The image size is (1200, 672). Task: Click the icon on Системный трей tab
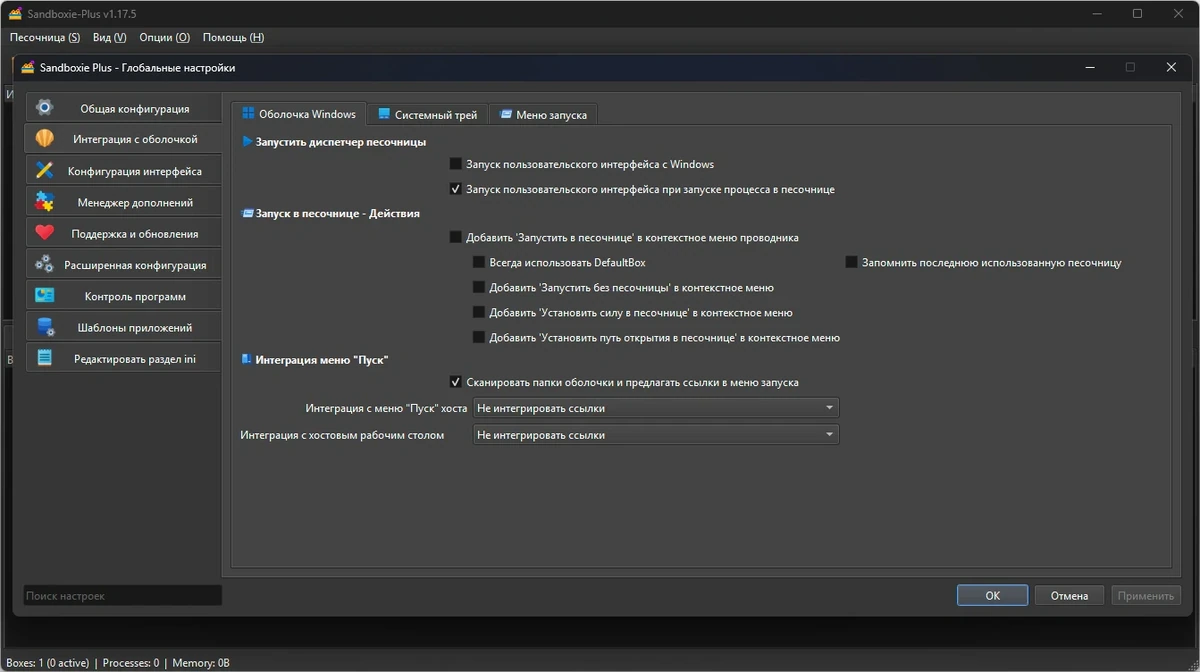pyautogui.click(x=384, y=115)
